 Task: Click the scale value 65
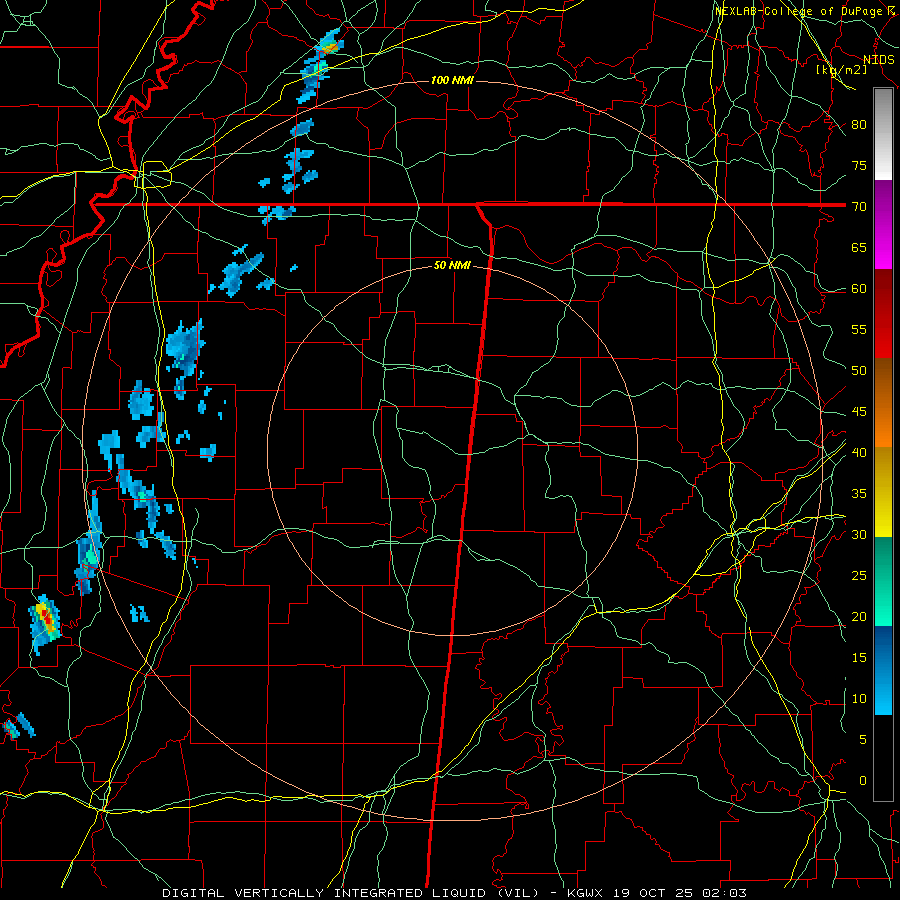(x=859, y=248)
